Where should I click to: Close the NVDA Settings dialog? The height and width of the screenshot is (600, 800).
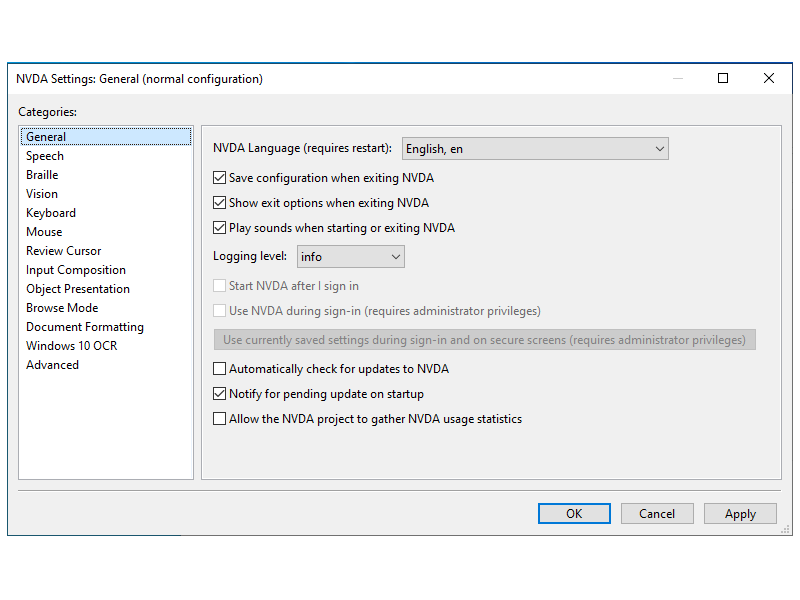pyautogui.click(x=769, y=78)
